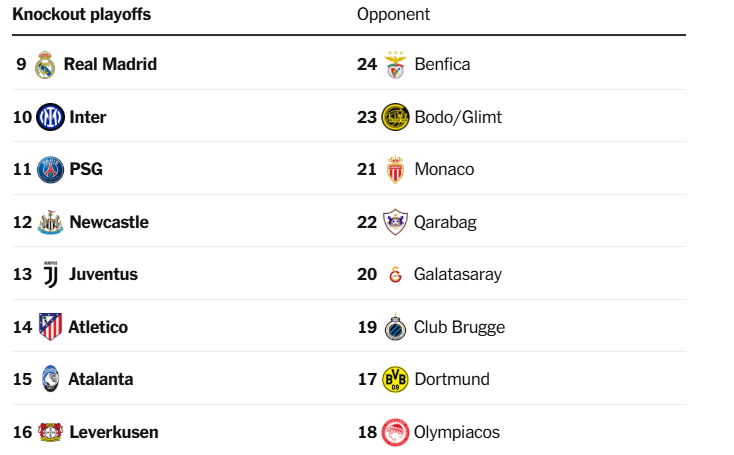Click the Newcastle crest icon
This screenshot has width=734, height=455.
(50, 222)
